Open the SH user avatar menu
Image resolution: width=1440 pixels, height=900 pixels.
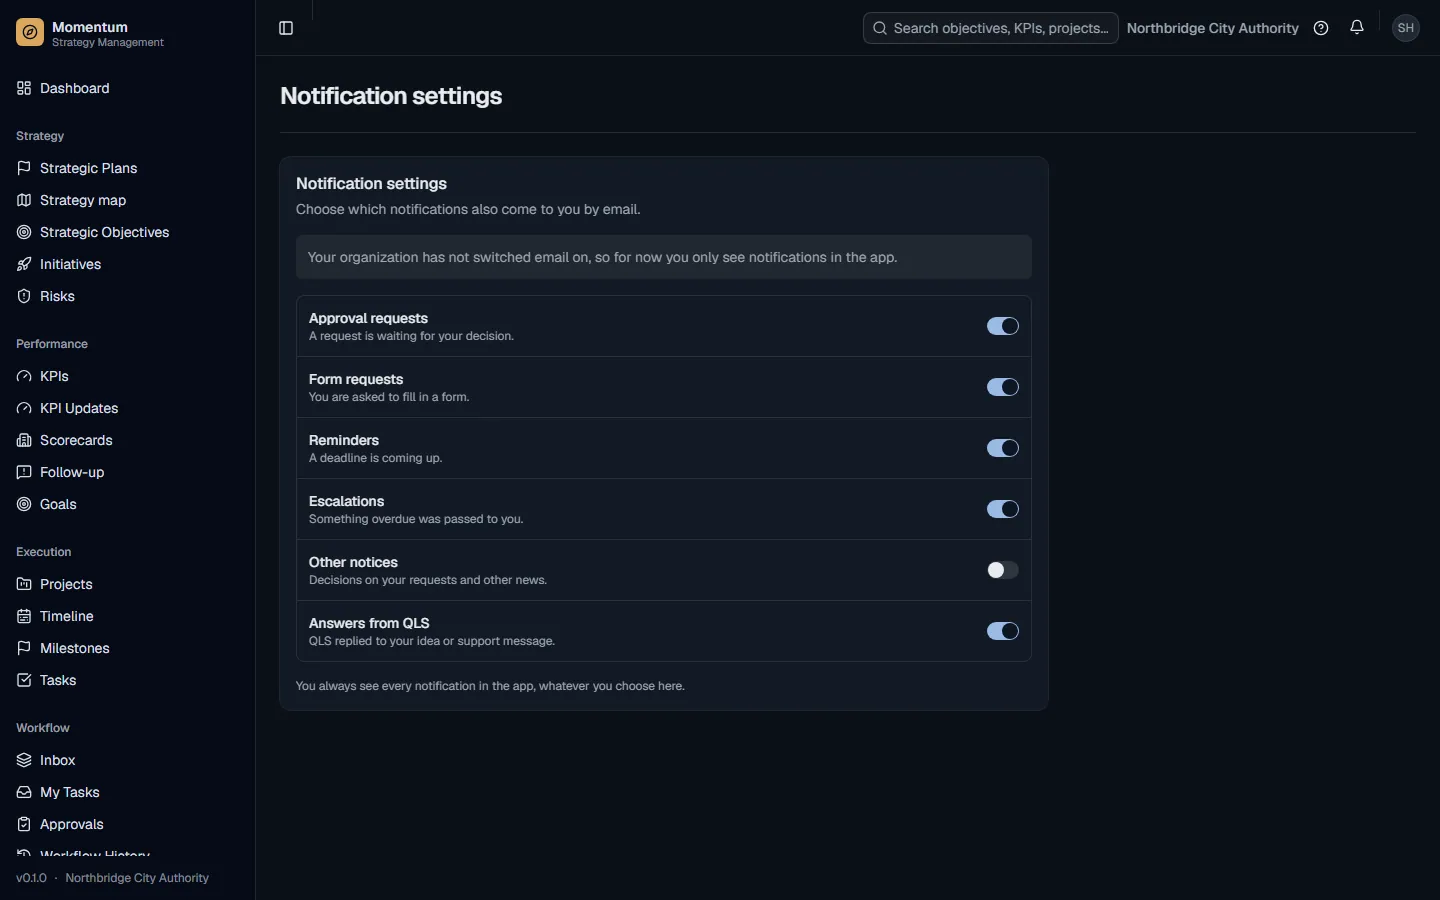(x=1406, y=28)
